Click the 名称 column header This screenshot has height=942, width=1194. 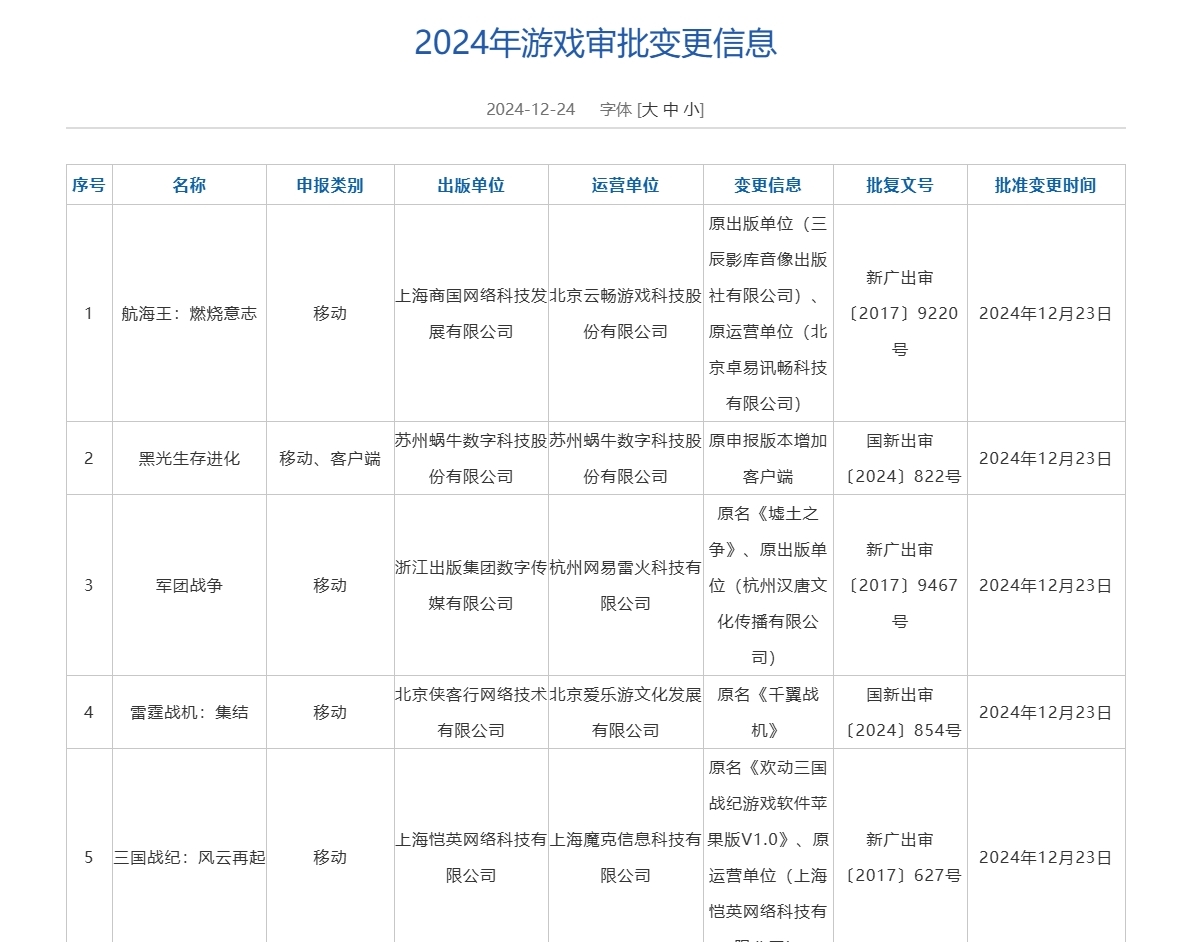pos(190,185)
